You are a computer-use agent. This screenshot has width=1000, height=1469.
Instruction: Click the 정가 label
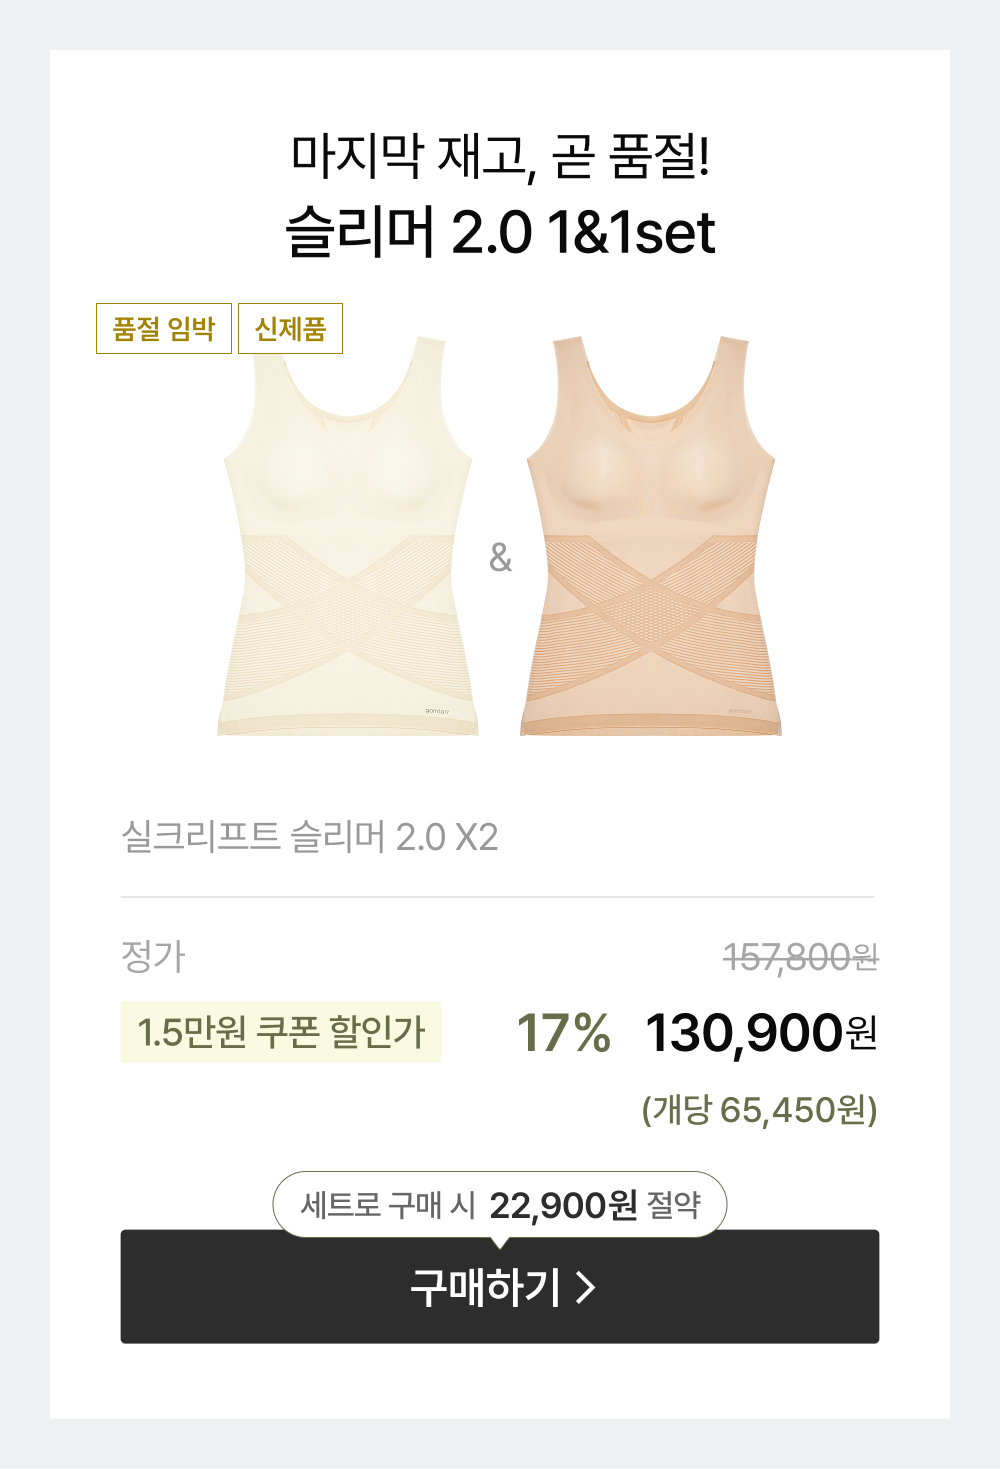153,957
